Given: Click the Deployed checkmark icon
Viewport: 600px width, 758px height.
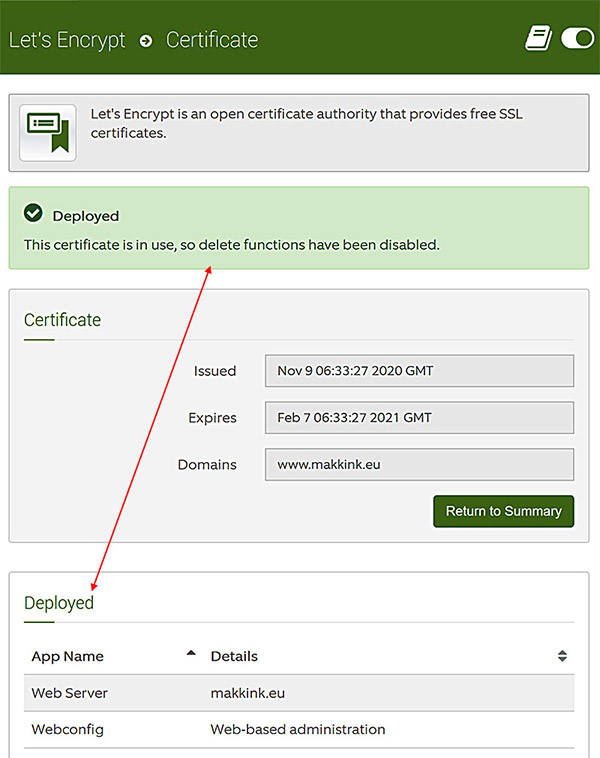Looking at the screenshot, I should tap(33, 213).
